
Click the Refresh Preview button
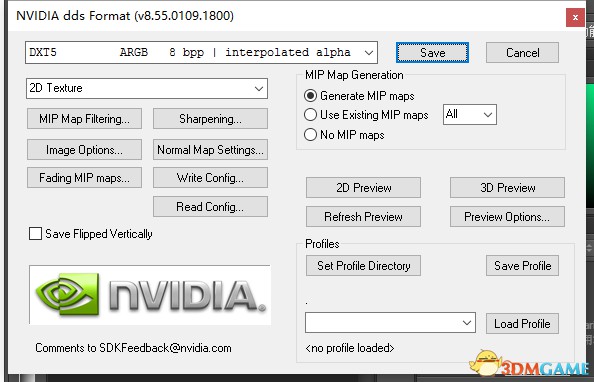363,216
